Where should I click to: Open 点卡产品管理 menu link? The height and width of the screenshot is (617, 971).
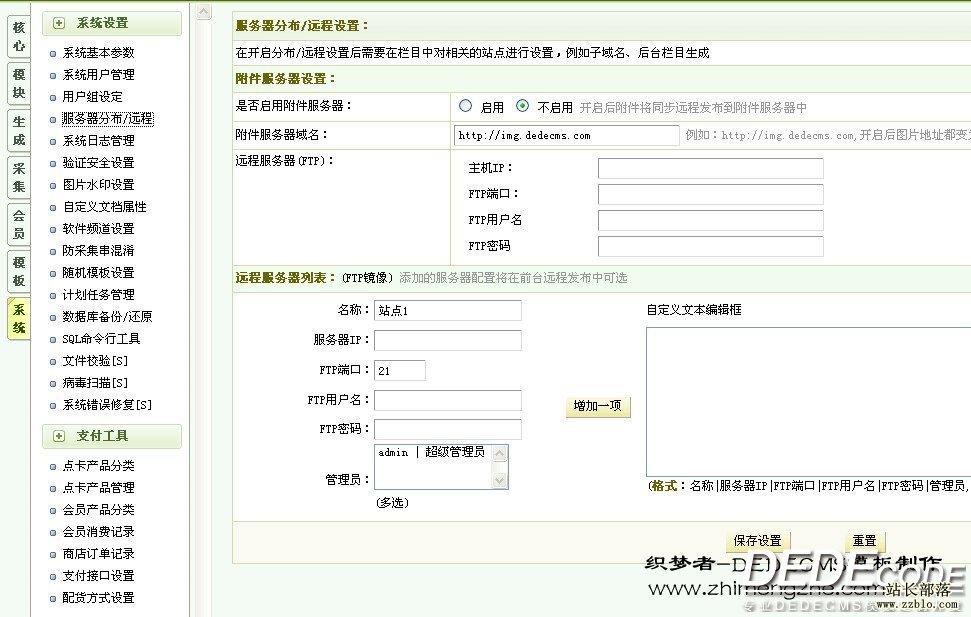point(98,488)
